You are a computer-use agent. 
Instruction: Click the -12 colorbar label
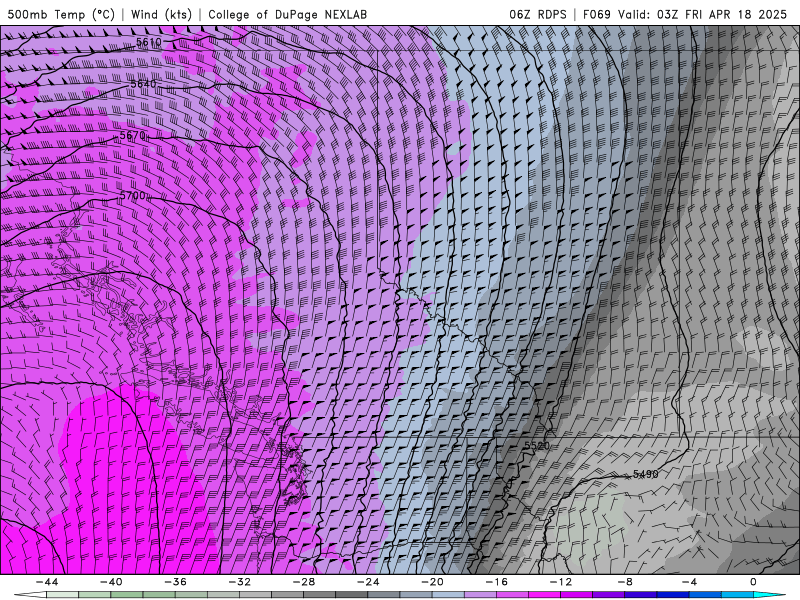click(561, 582)
